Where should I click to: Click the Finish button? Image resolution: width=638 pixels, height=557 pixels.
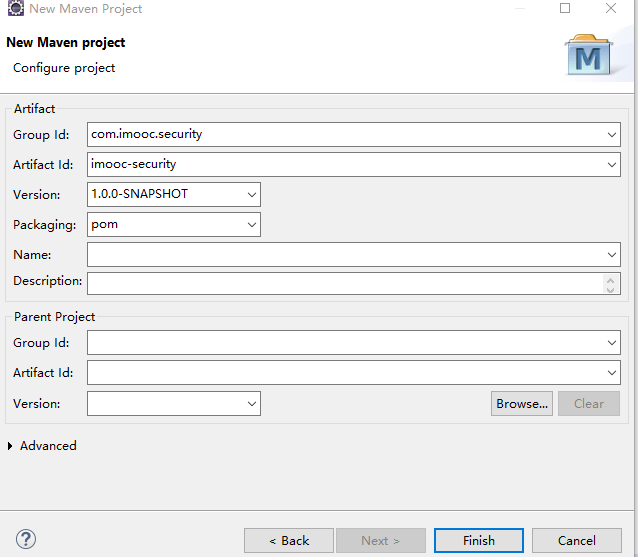pos(478,541)
